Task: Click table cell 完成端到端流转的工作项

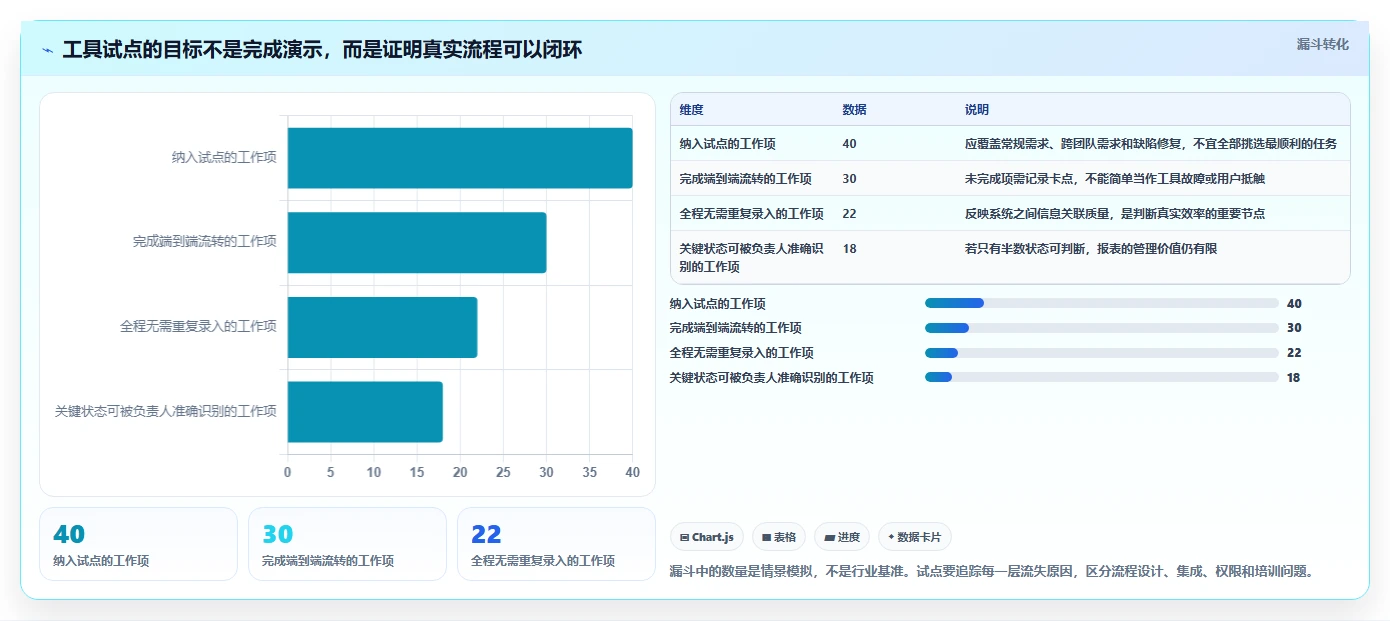Action: (745, 179)
